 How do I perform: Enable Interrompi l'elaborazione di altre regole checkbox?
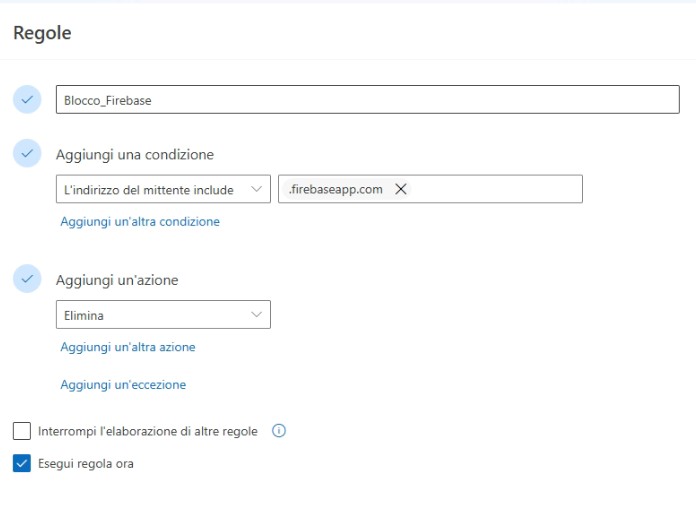coord(22,431)
